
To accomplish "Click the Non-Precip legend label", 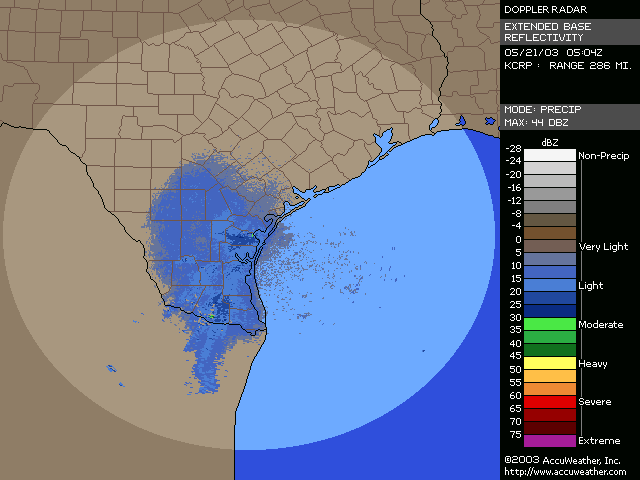I will [x=604, y=156].
